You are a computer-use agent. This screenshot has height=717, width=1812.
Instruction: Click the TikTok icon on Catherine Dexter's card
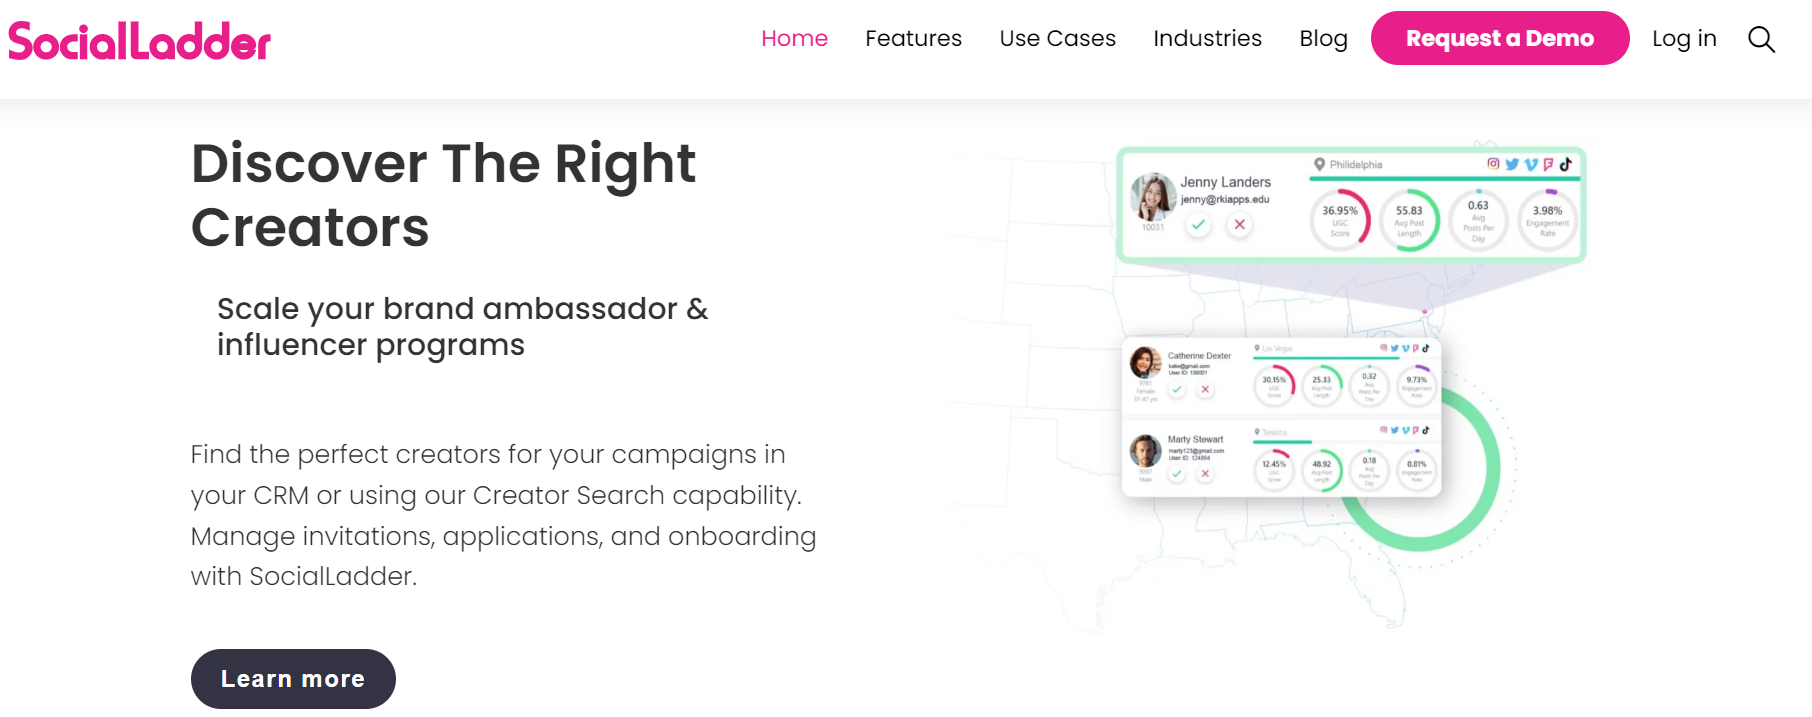point(1426,347)
